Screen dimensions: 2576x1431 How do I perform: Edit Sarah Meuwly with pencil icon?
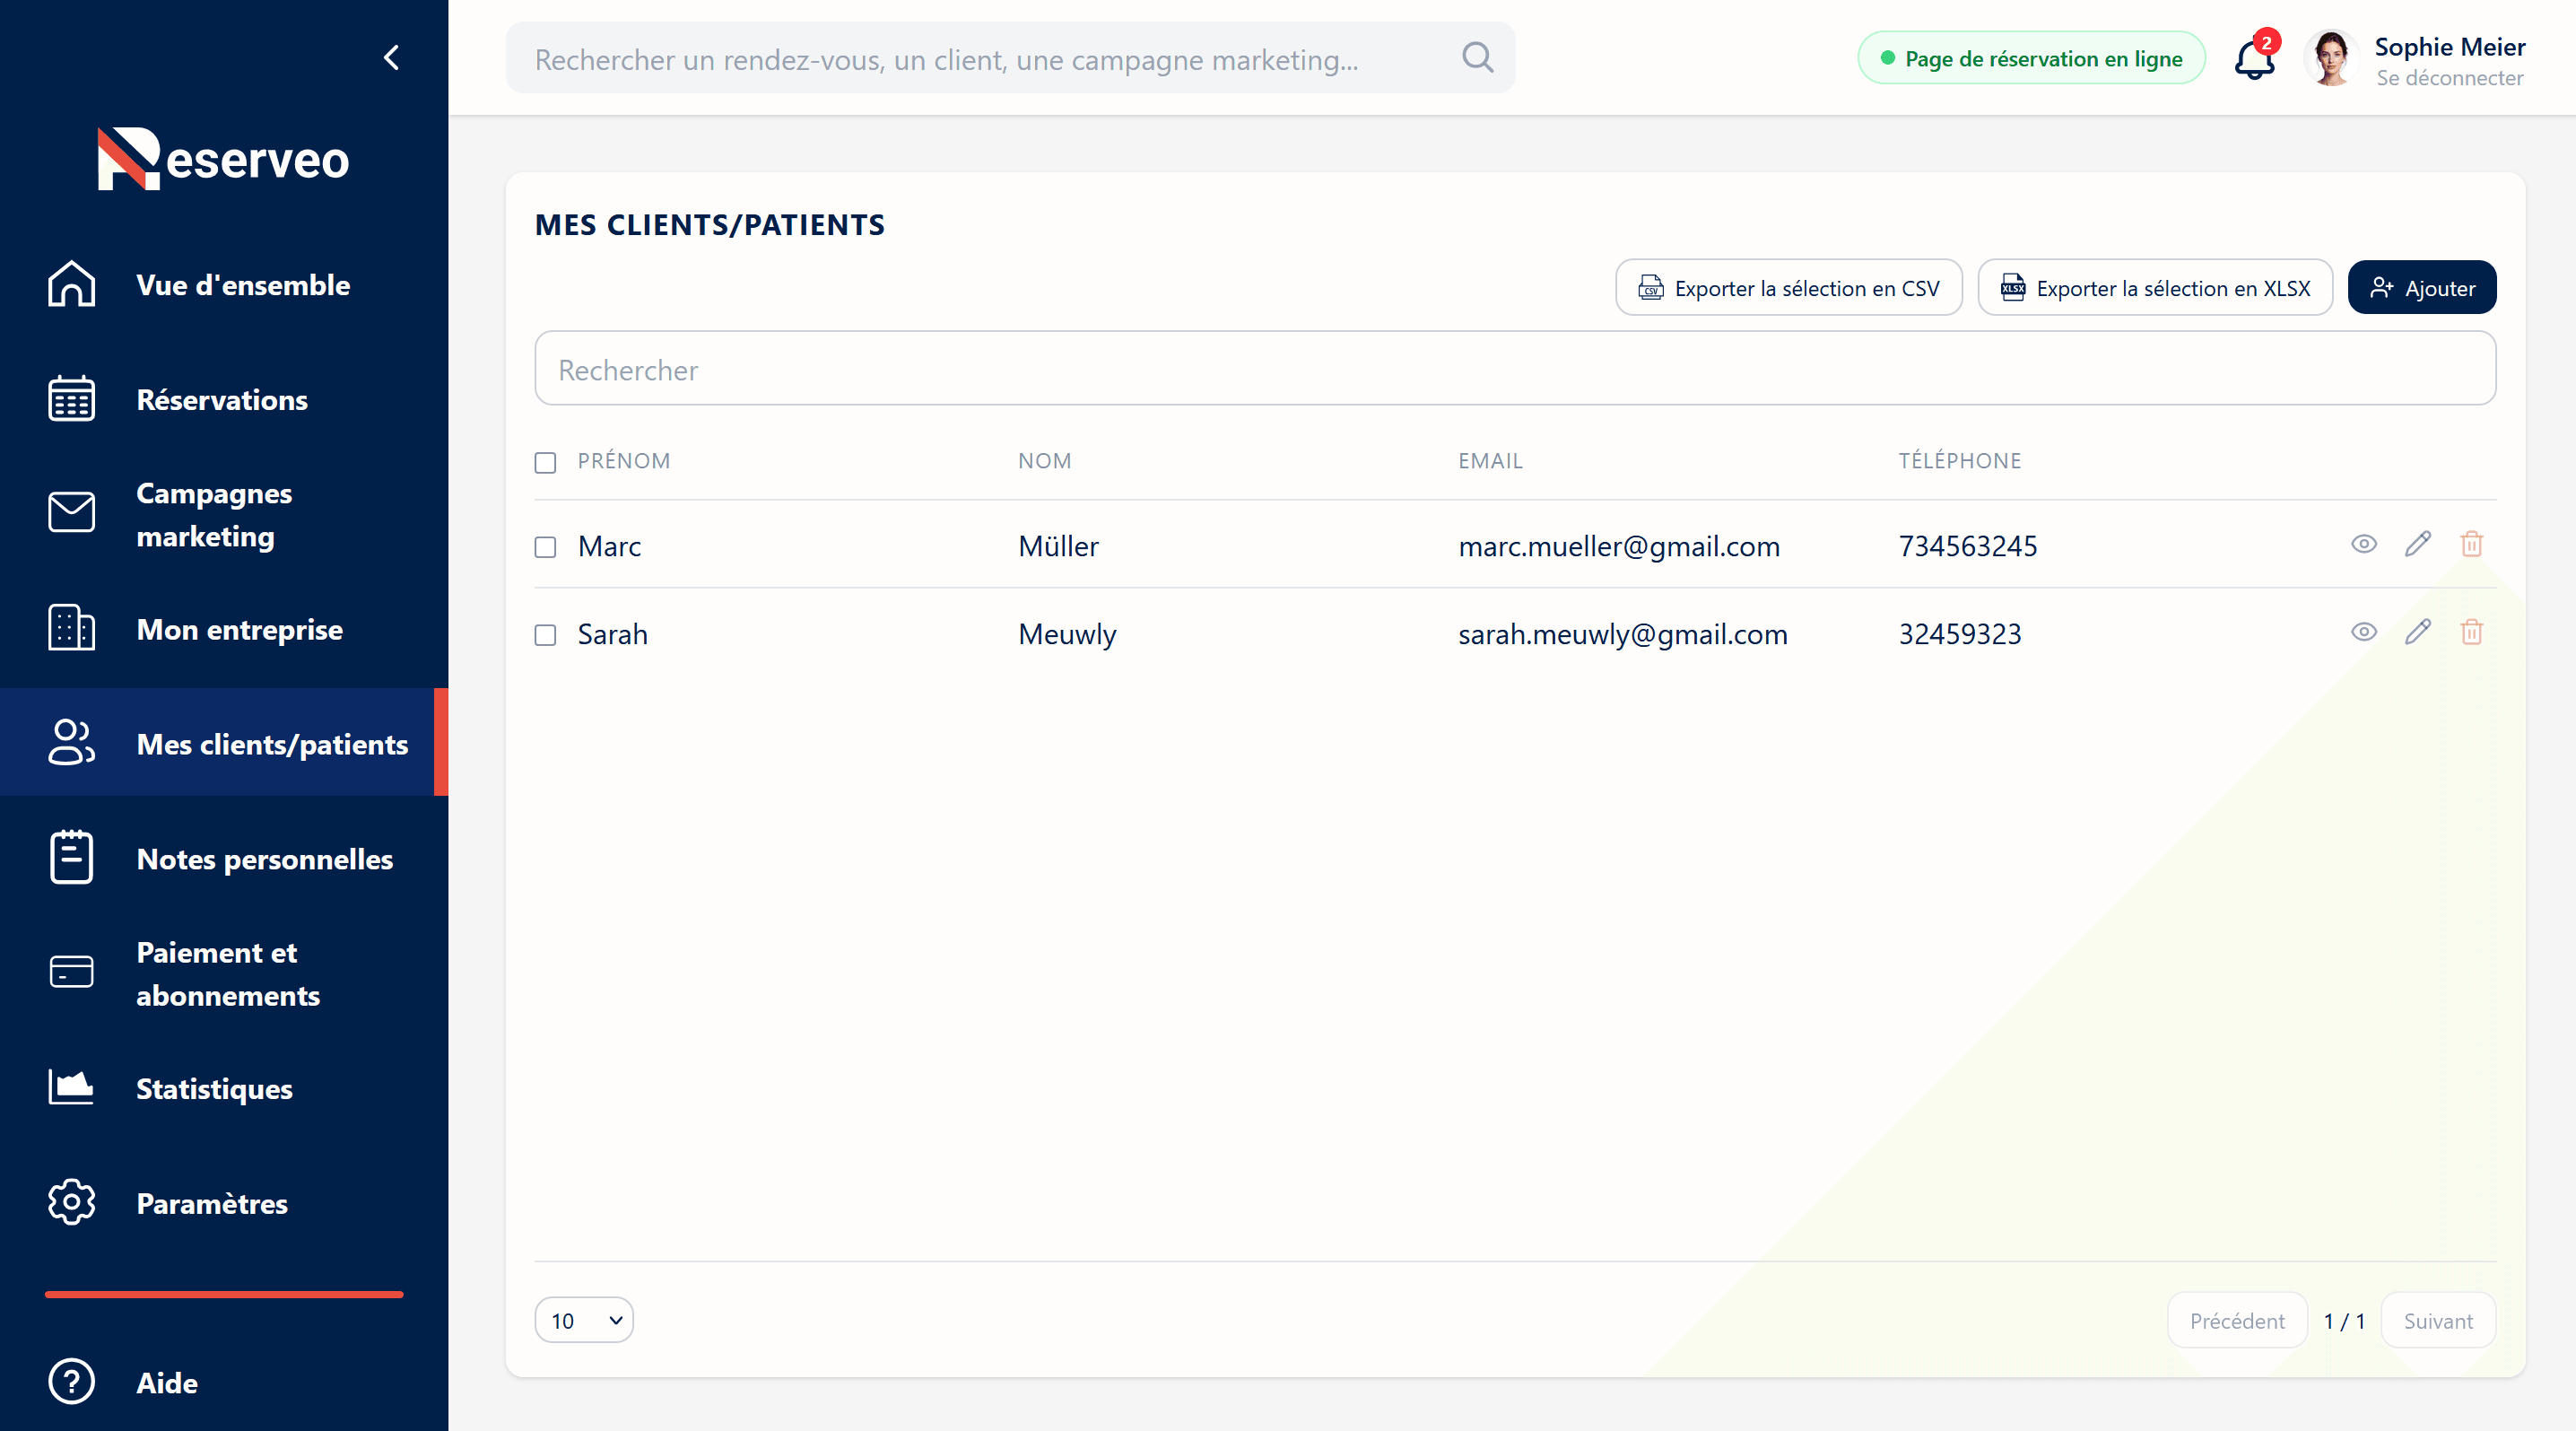pyautogui.click(x=2418, y=632)
